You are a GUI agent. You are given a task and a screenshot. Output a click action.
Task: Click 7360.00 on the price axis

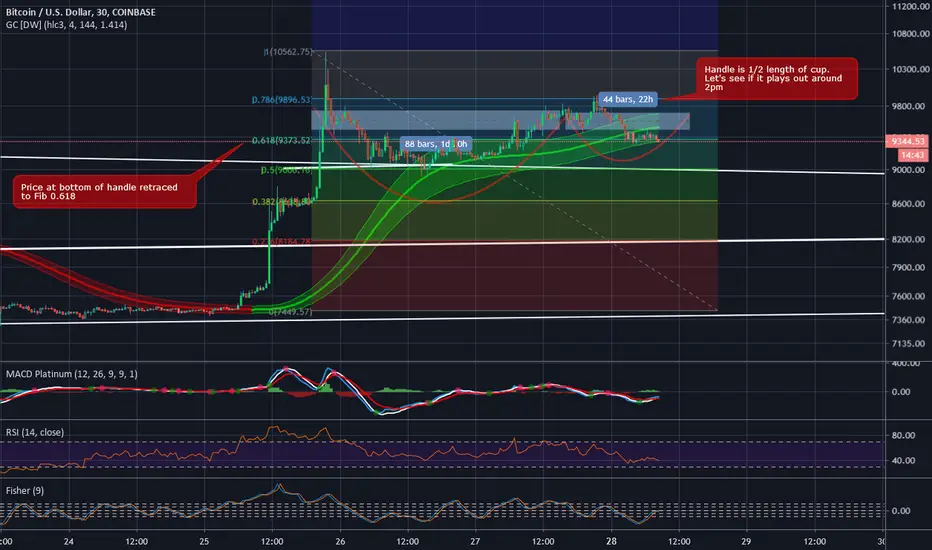click(x=908, y=320)
